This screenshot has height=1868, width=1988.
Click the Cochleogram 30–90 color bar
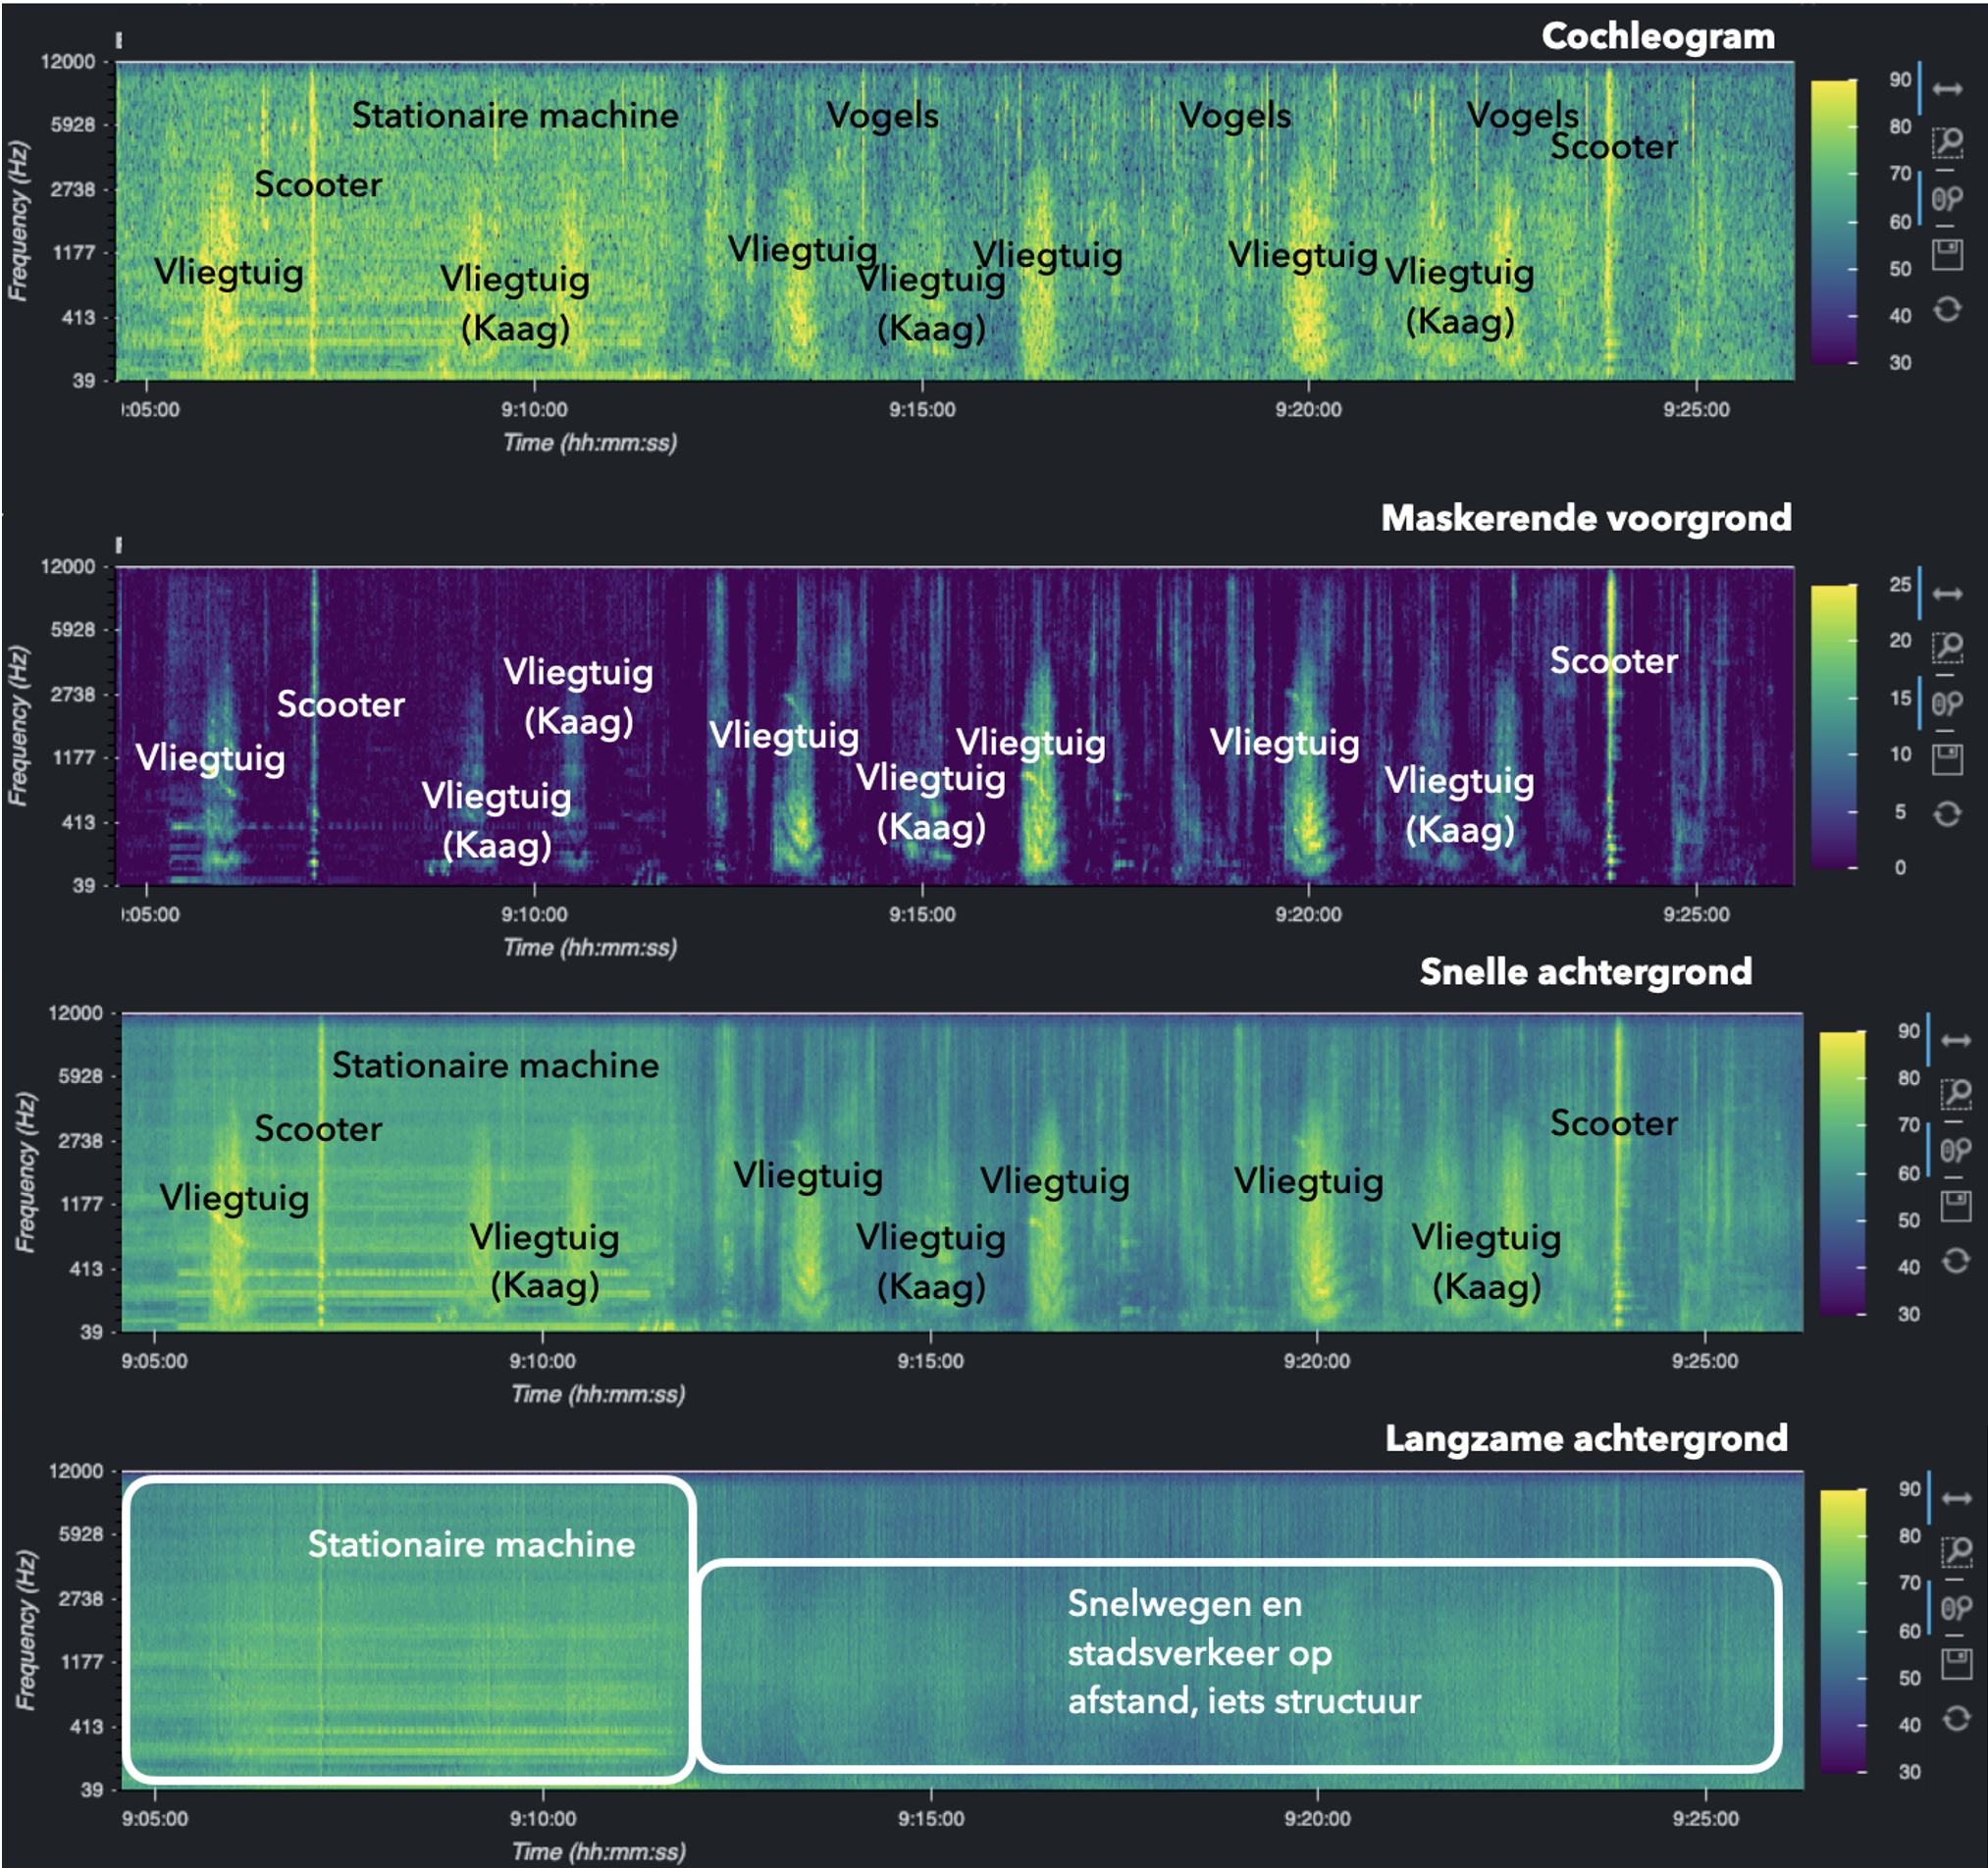click(x=1834, y=221)
